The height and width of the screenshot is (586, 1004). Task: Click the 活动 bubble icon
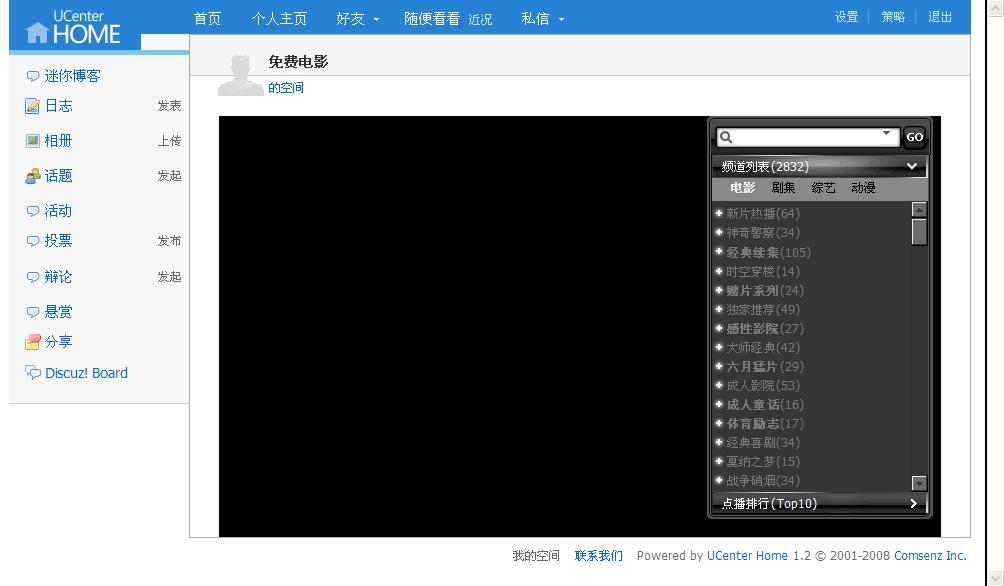point(33,211)
